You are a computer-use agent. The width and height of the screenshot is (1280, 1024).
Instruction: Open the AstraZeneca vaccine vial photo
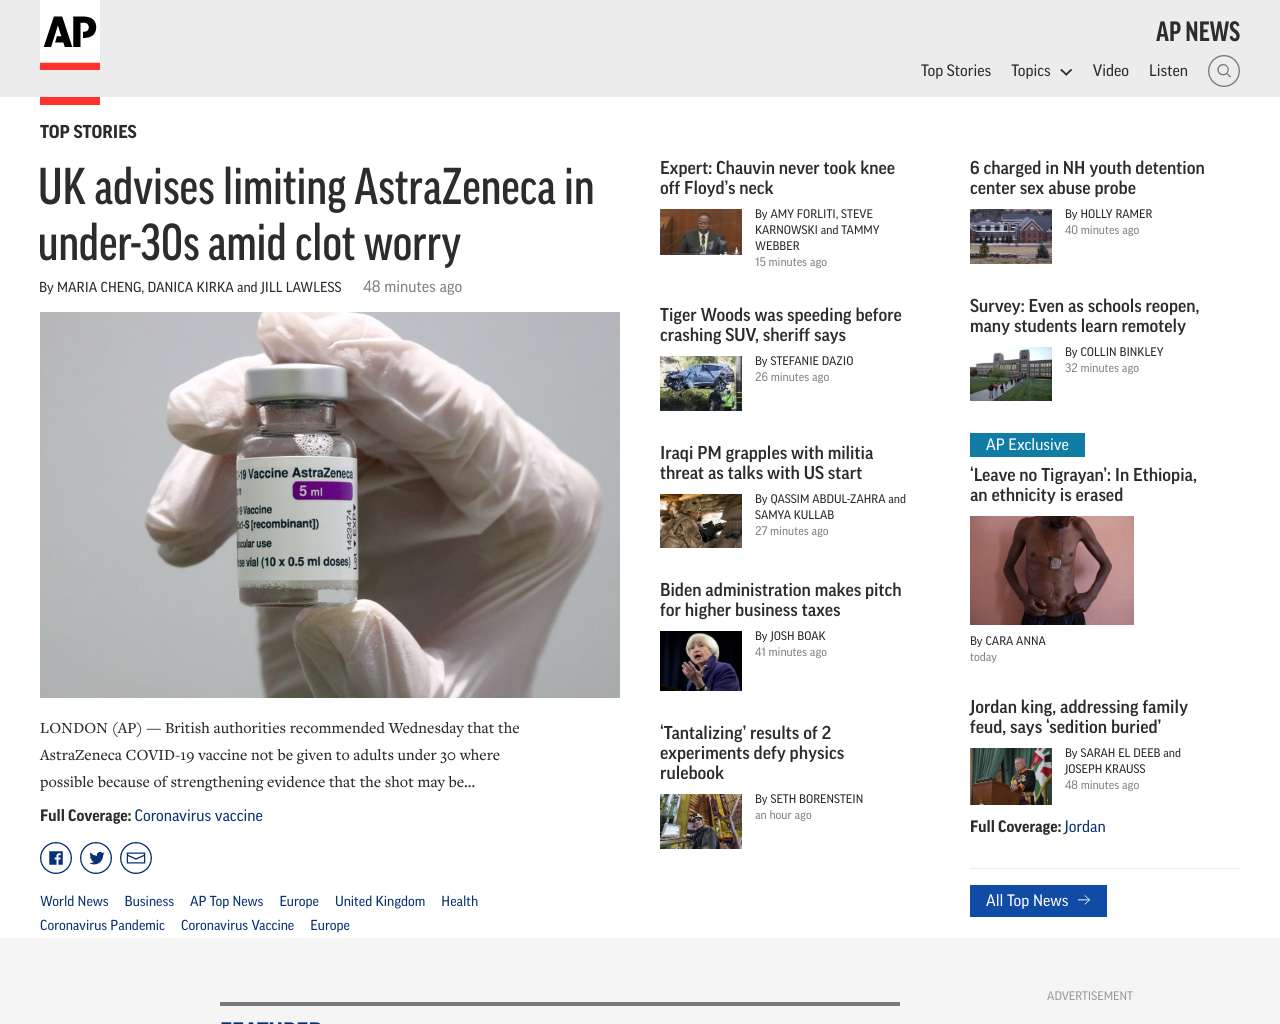tap(330, 505)
